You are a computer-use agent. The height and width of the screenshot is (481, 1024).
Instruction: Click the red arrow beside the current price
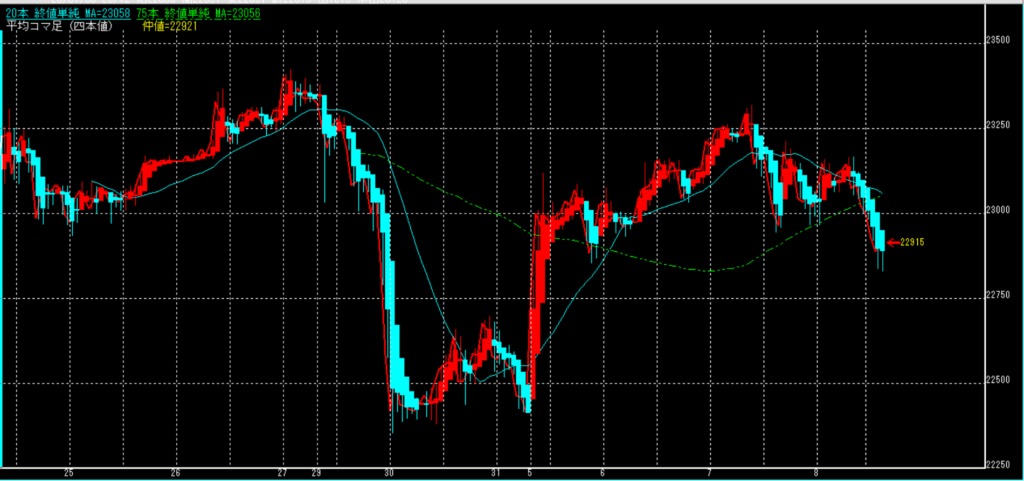click(893, 242)
